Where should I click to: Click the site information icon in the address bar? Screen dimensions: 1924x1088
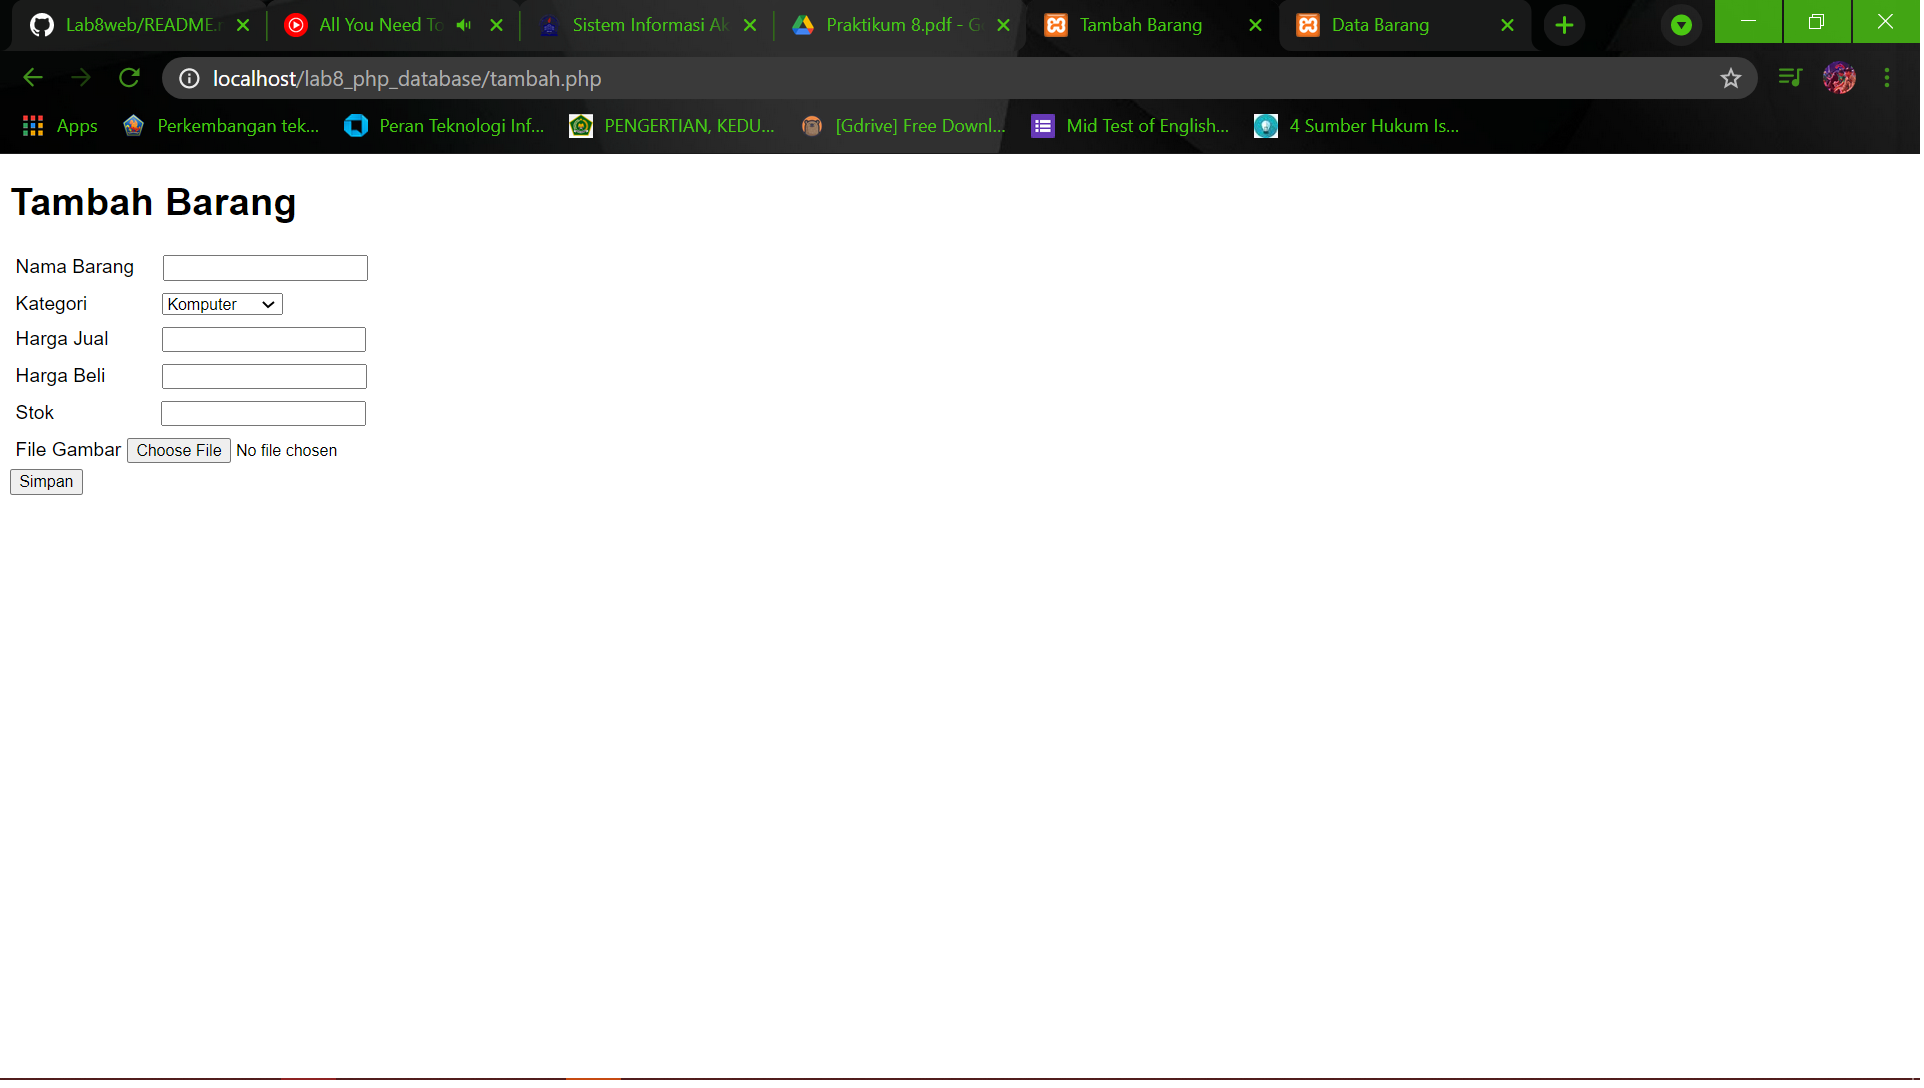(x=188, y=78)
